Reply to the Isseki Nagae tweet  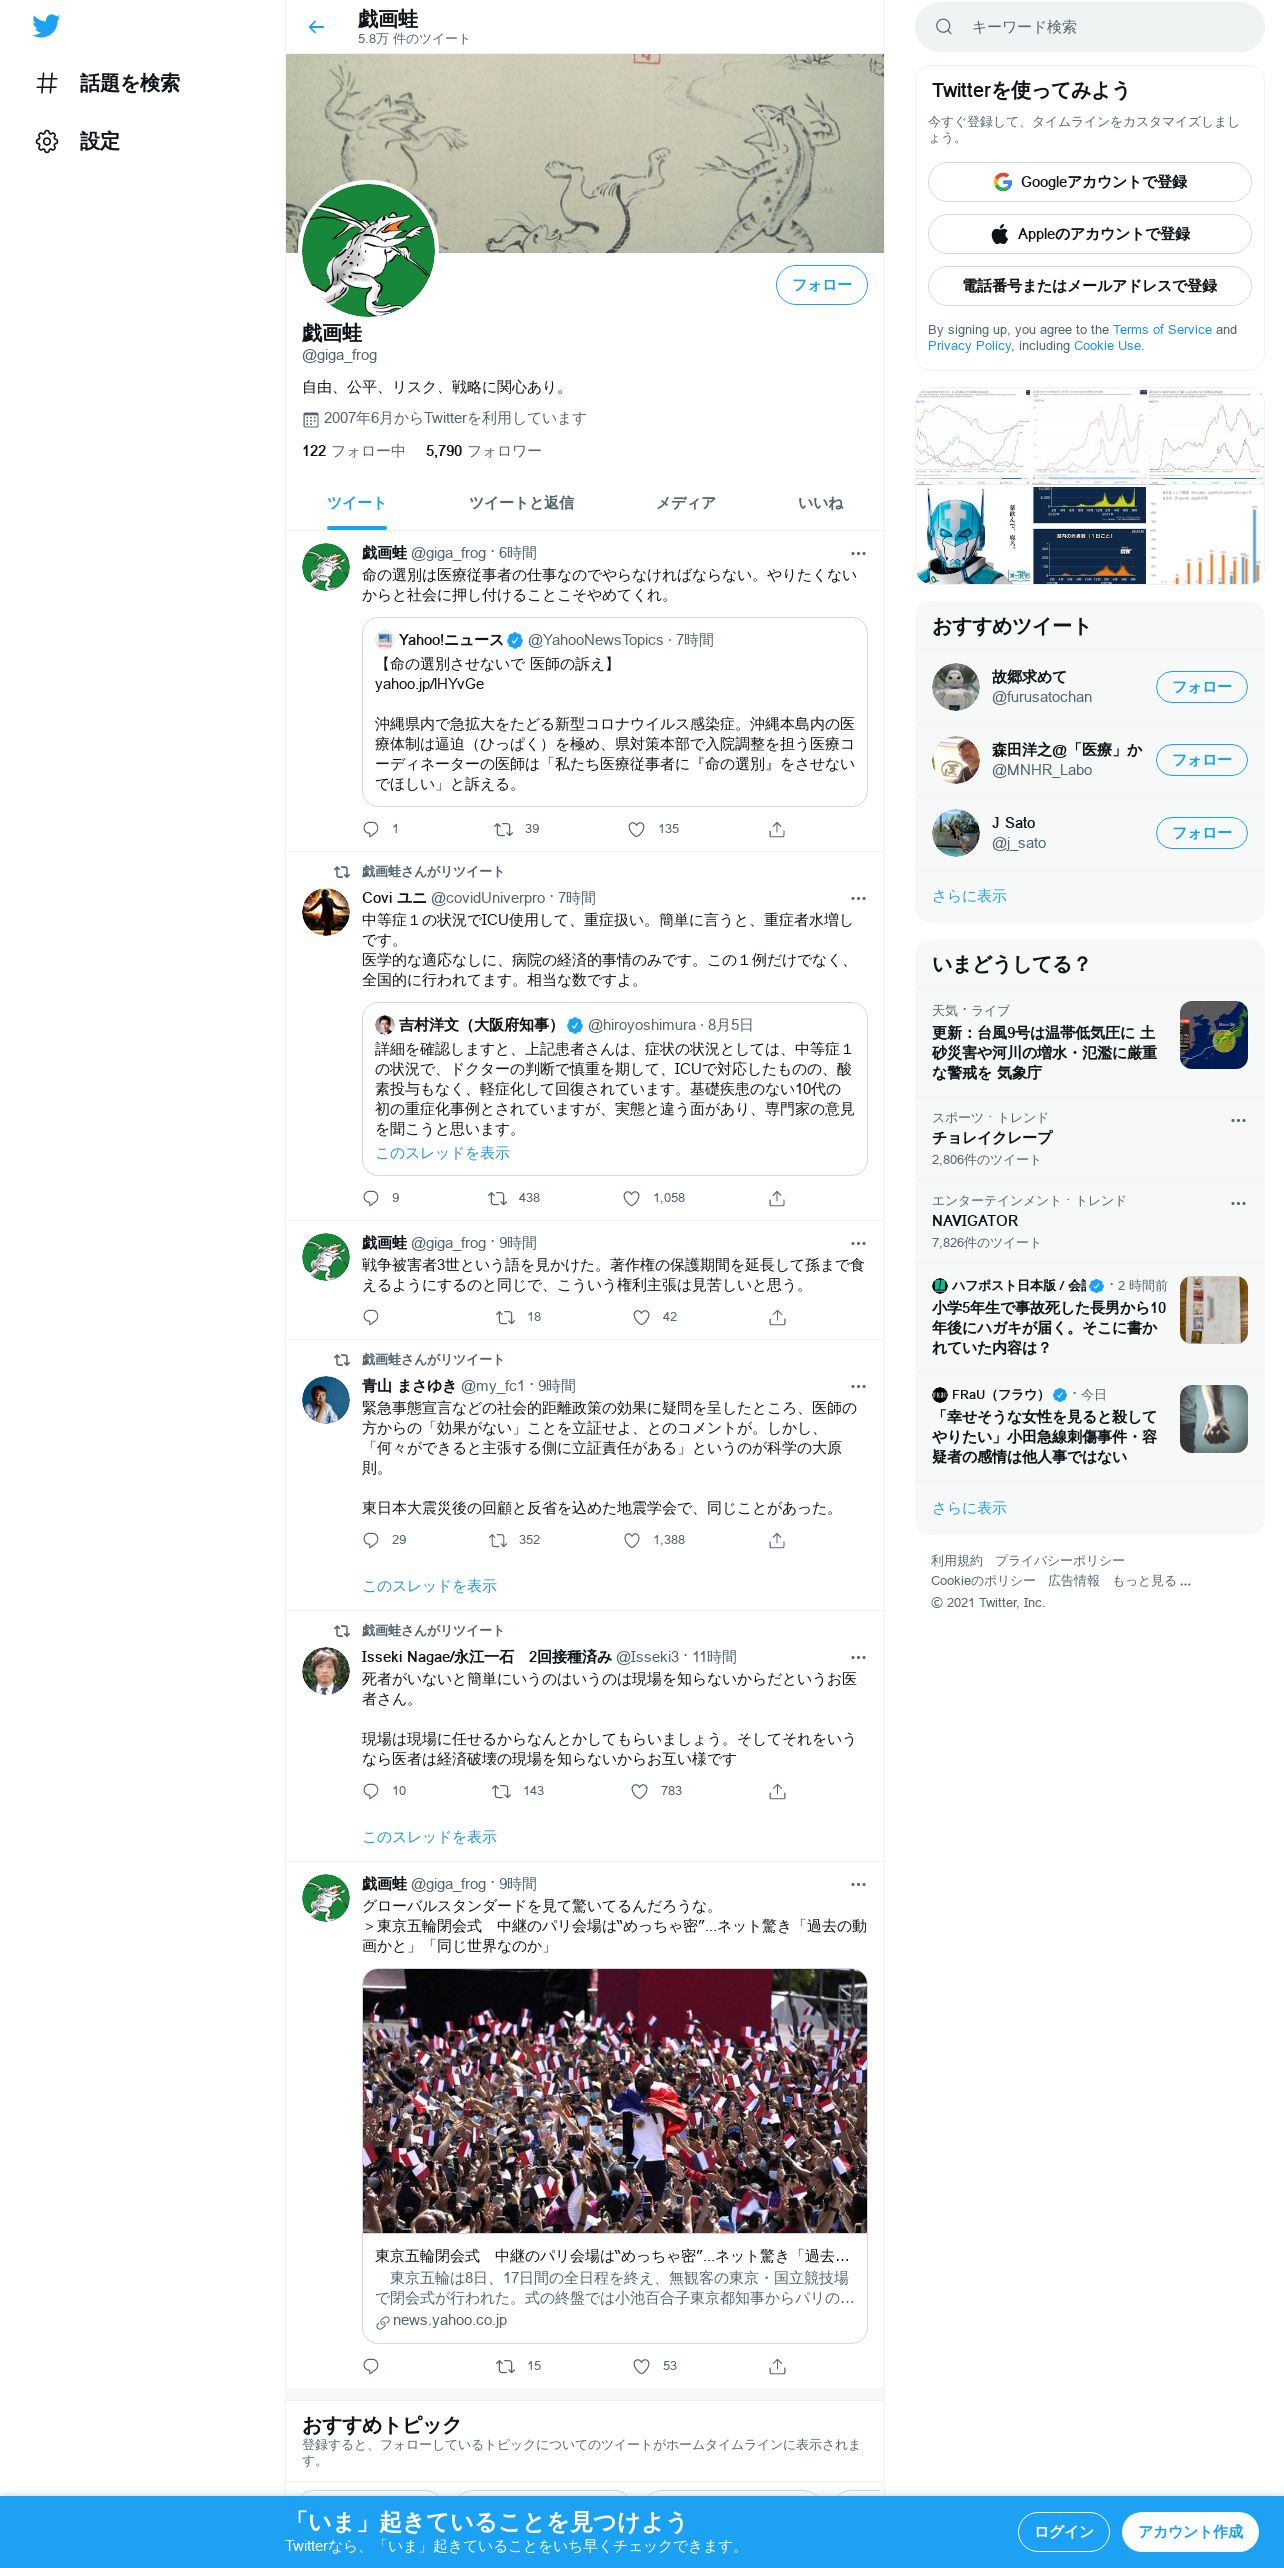click(371, 1791)
